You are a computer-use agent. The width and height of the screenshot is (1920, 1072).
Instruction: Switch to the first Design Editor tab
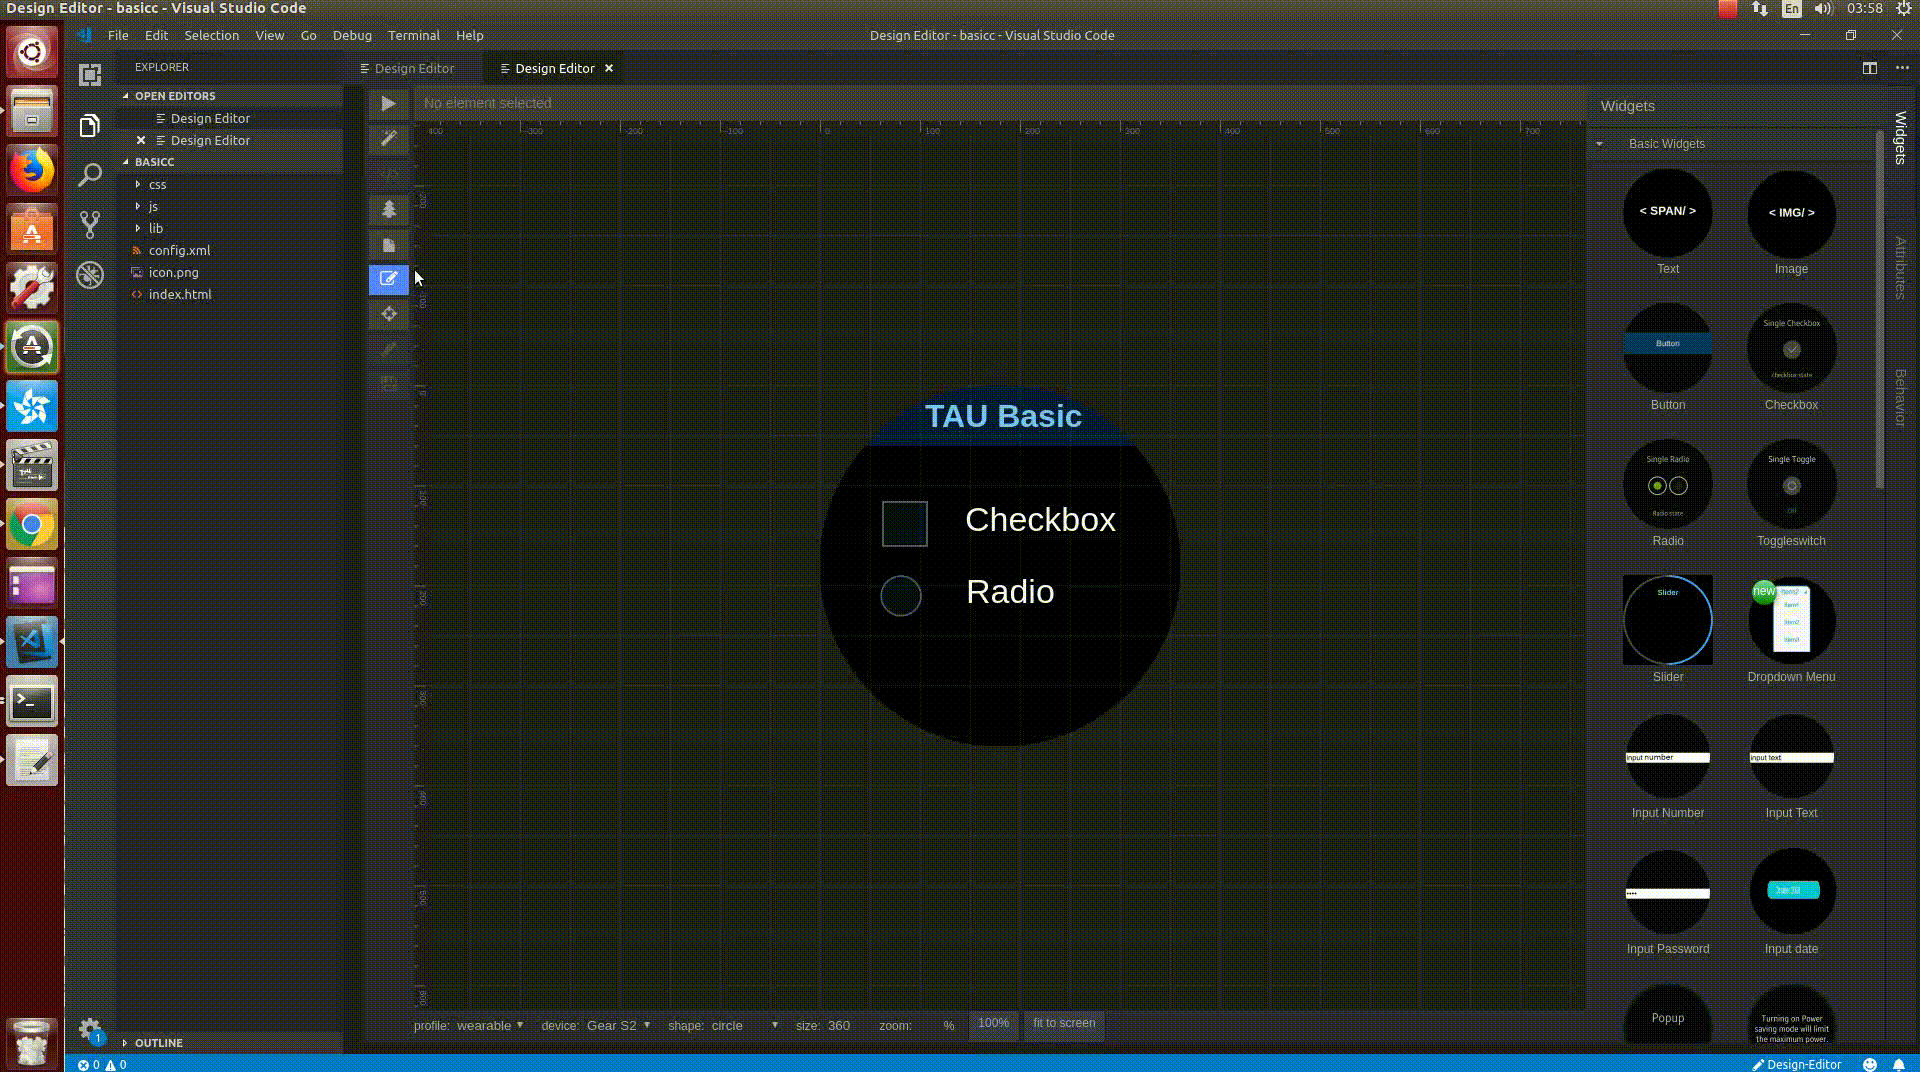coord(414,68)
